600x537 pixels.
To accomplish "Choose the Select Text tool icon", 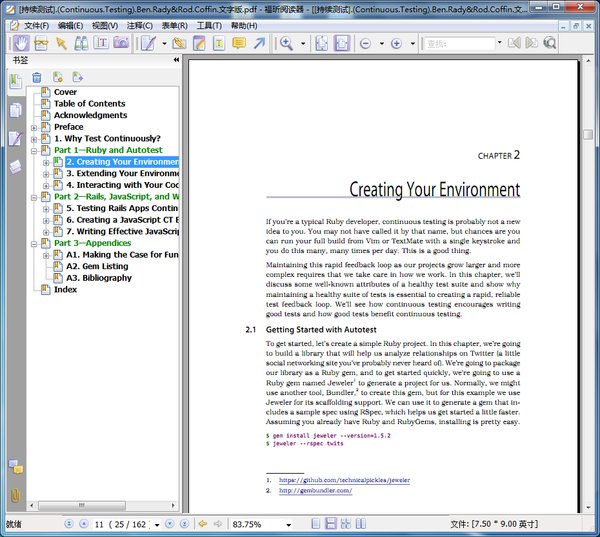I will click(x=101, y=43).
